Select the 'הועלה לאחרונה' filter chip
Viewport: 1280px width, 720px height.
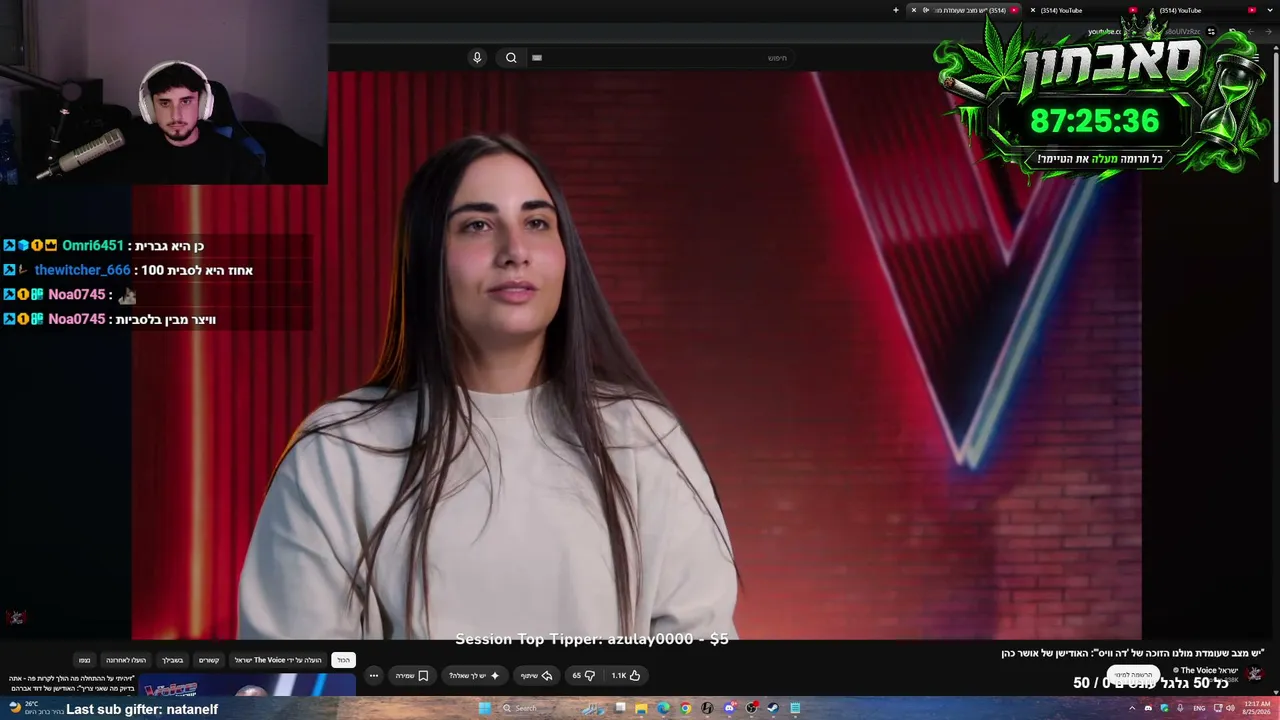(x=126, y=660)
